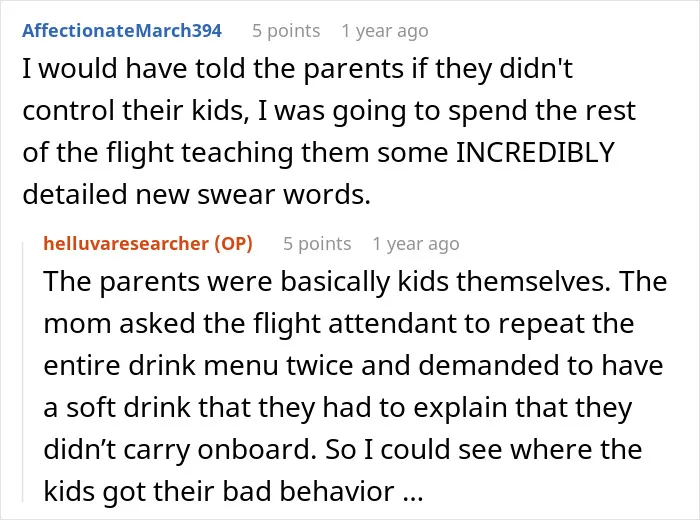Click the 'kids got their bad behavior' line
This screenshot has height=520, width=700.
(233, 491)
